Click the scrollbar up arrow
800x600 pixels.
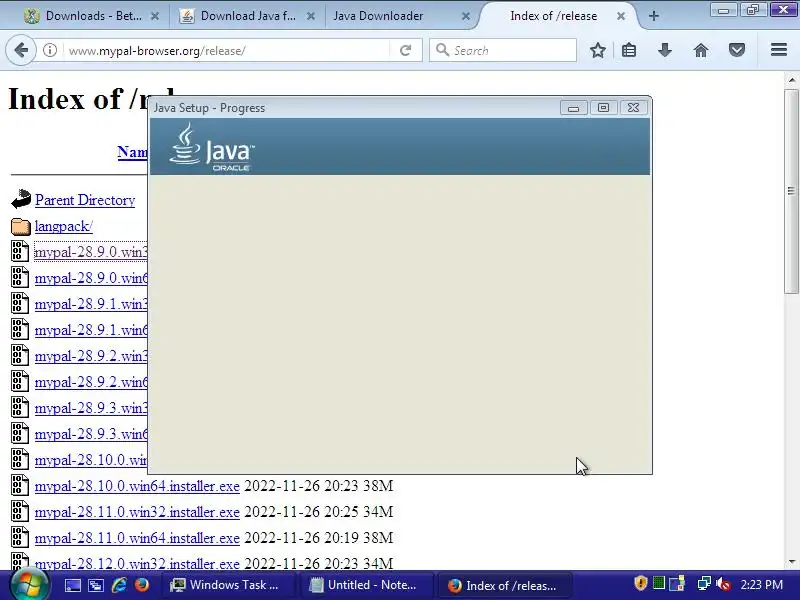pyautogui.click(x=791, y=80)
